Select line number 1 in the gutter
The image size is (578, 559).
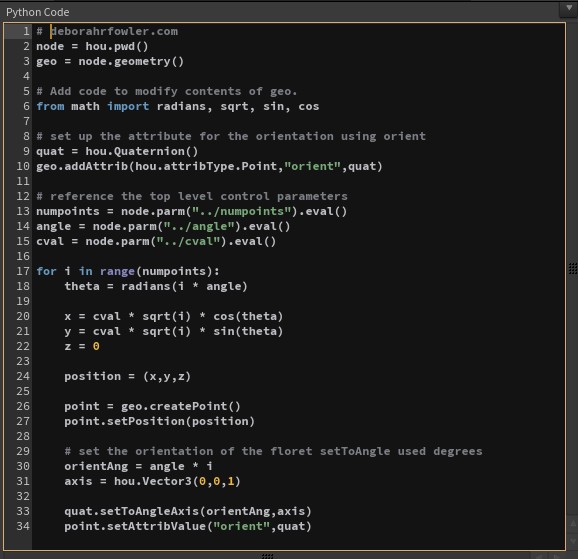(x=26, y=31)
